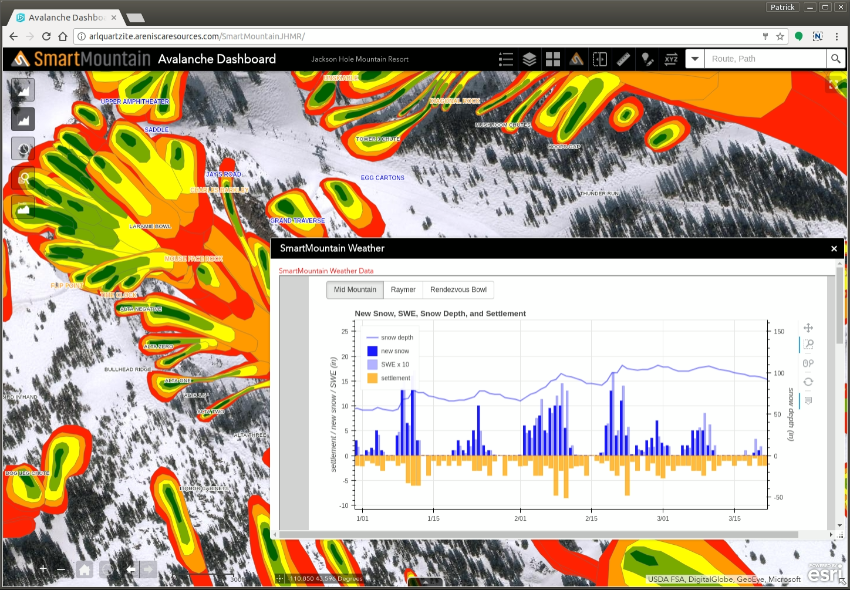Select the Mid Mountain station tab
This screenshot has width=850, height=590.
tap(355, 290)
